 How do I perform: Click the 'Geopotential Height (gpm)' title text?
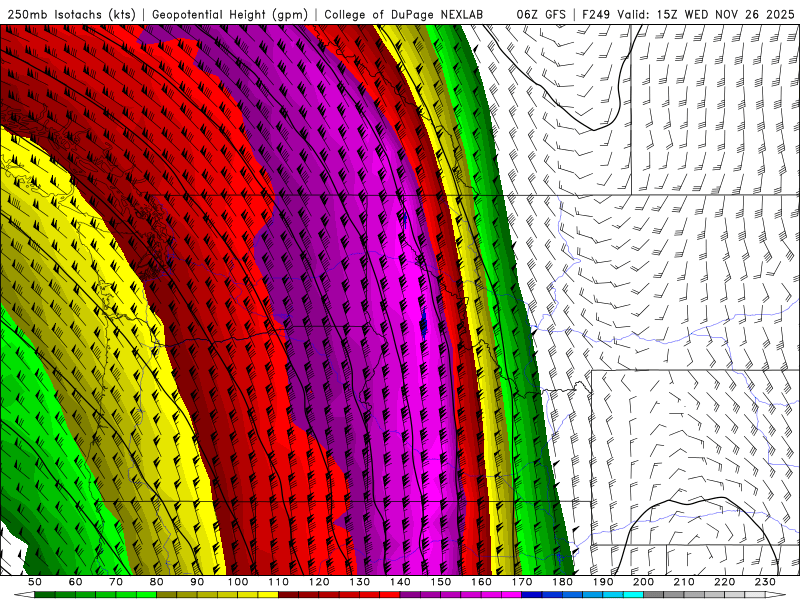230,14
